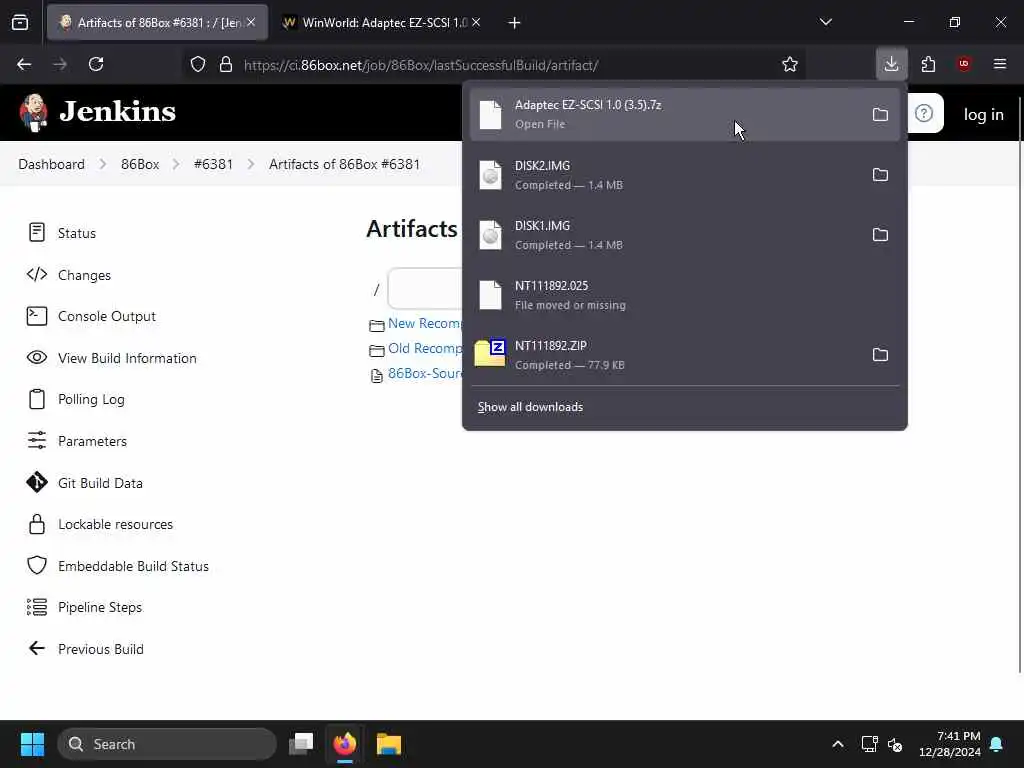Open the Firefox hamburger menu
1024x768 pixels.
1000,64
